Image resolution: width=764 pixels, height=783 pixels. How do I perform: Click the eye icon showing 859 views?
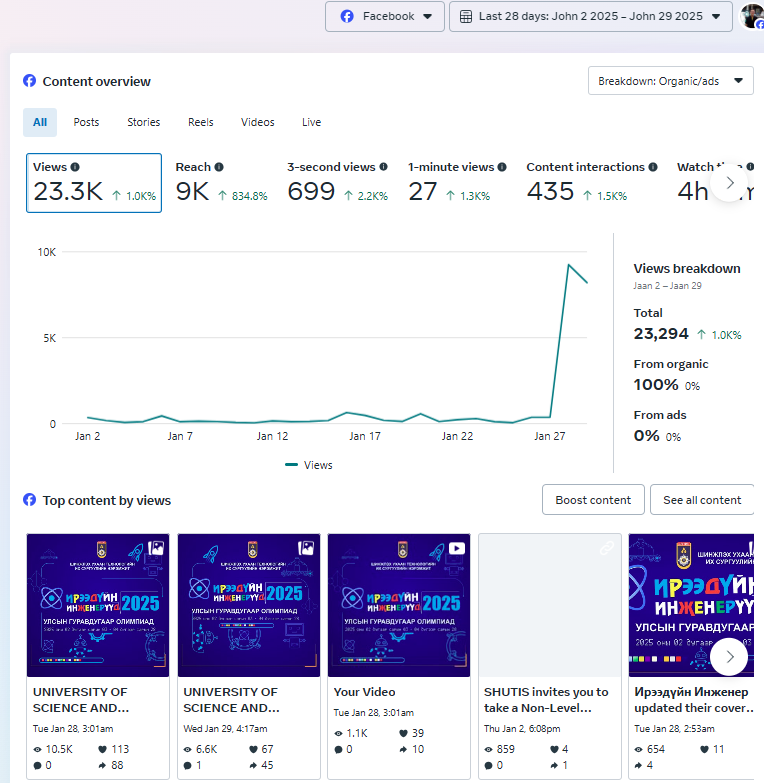(x=488, y=750)
